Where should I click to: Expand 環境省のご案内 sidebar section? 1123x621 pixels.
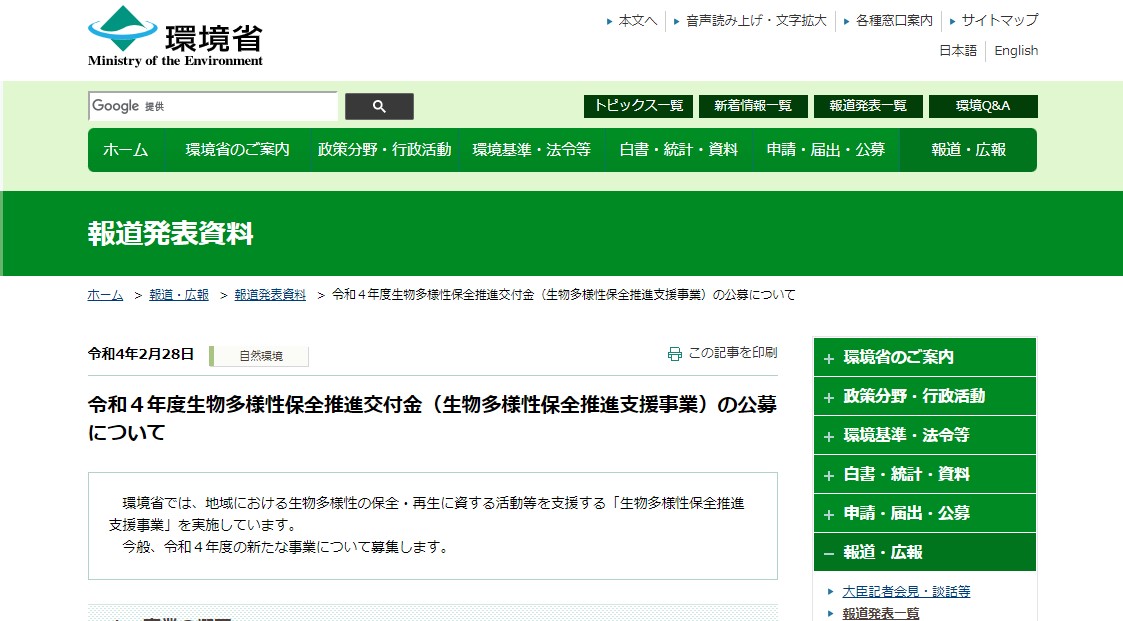tap(828, 358)
